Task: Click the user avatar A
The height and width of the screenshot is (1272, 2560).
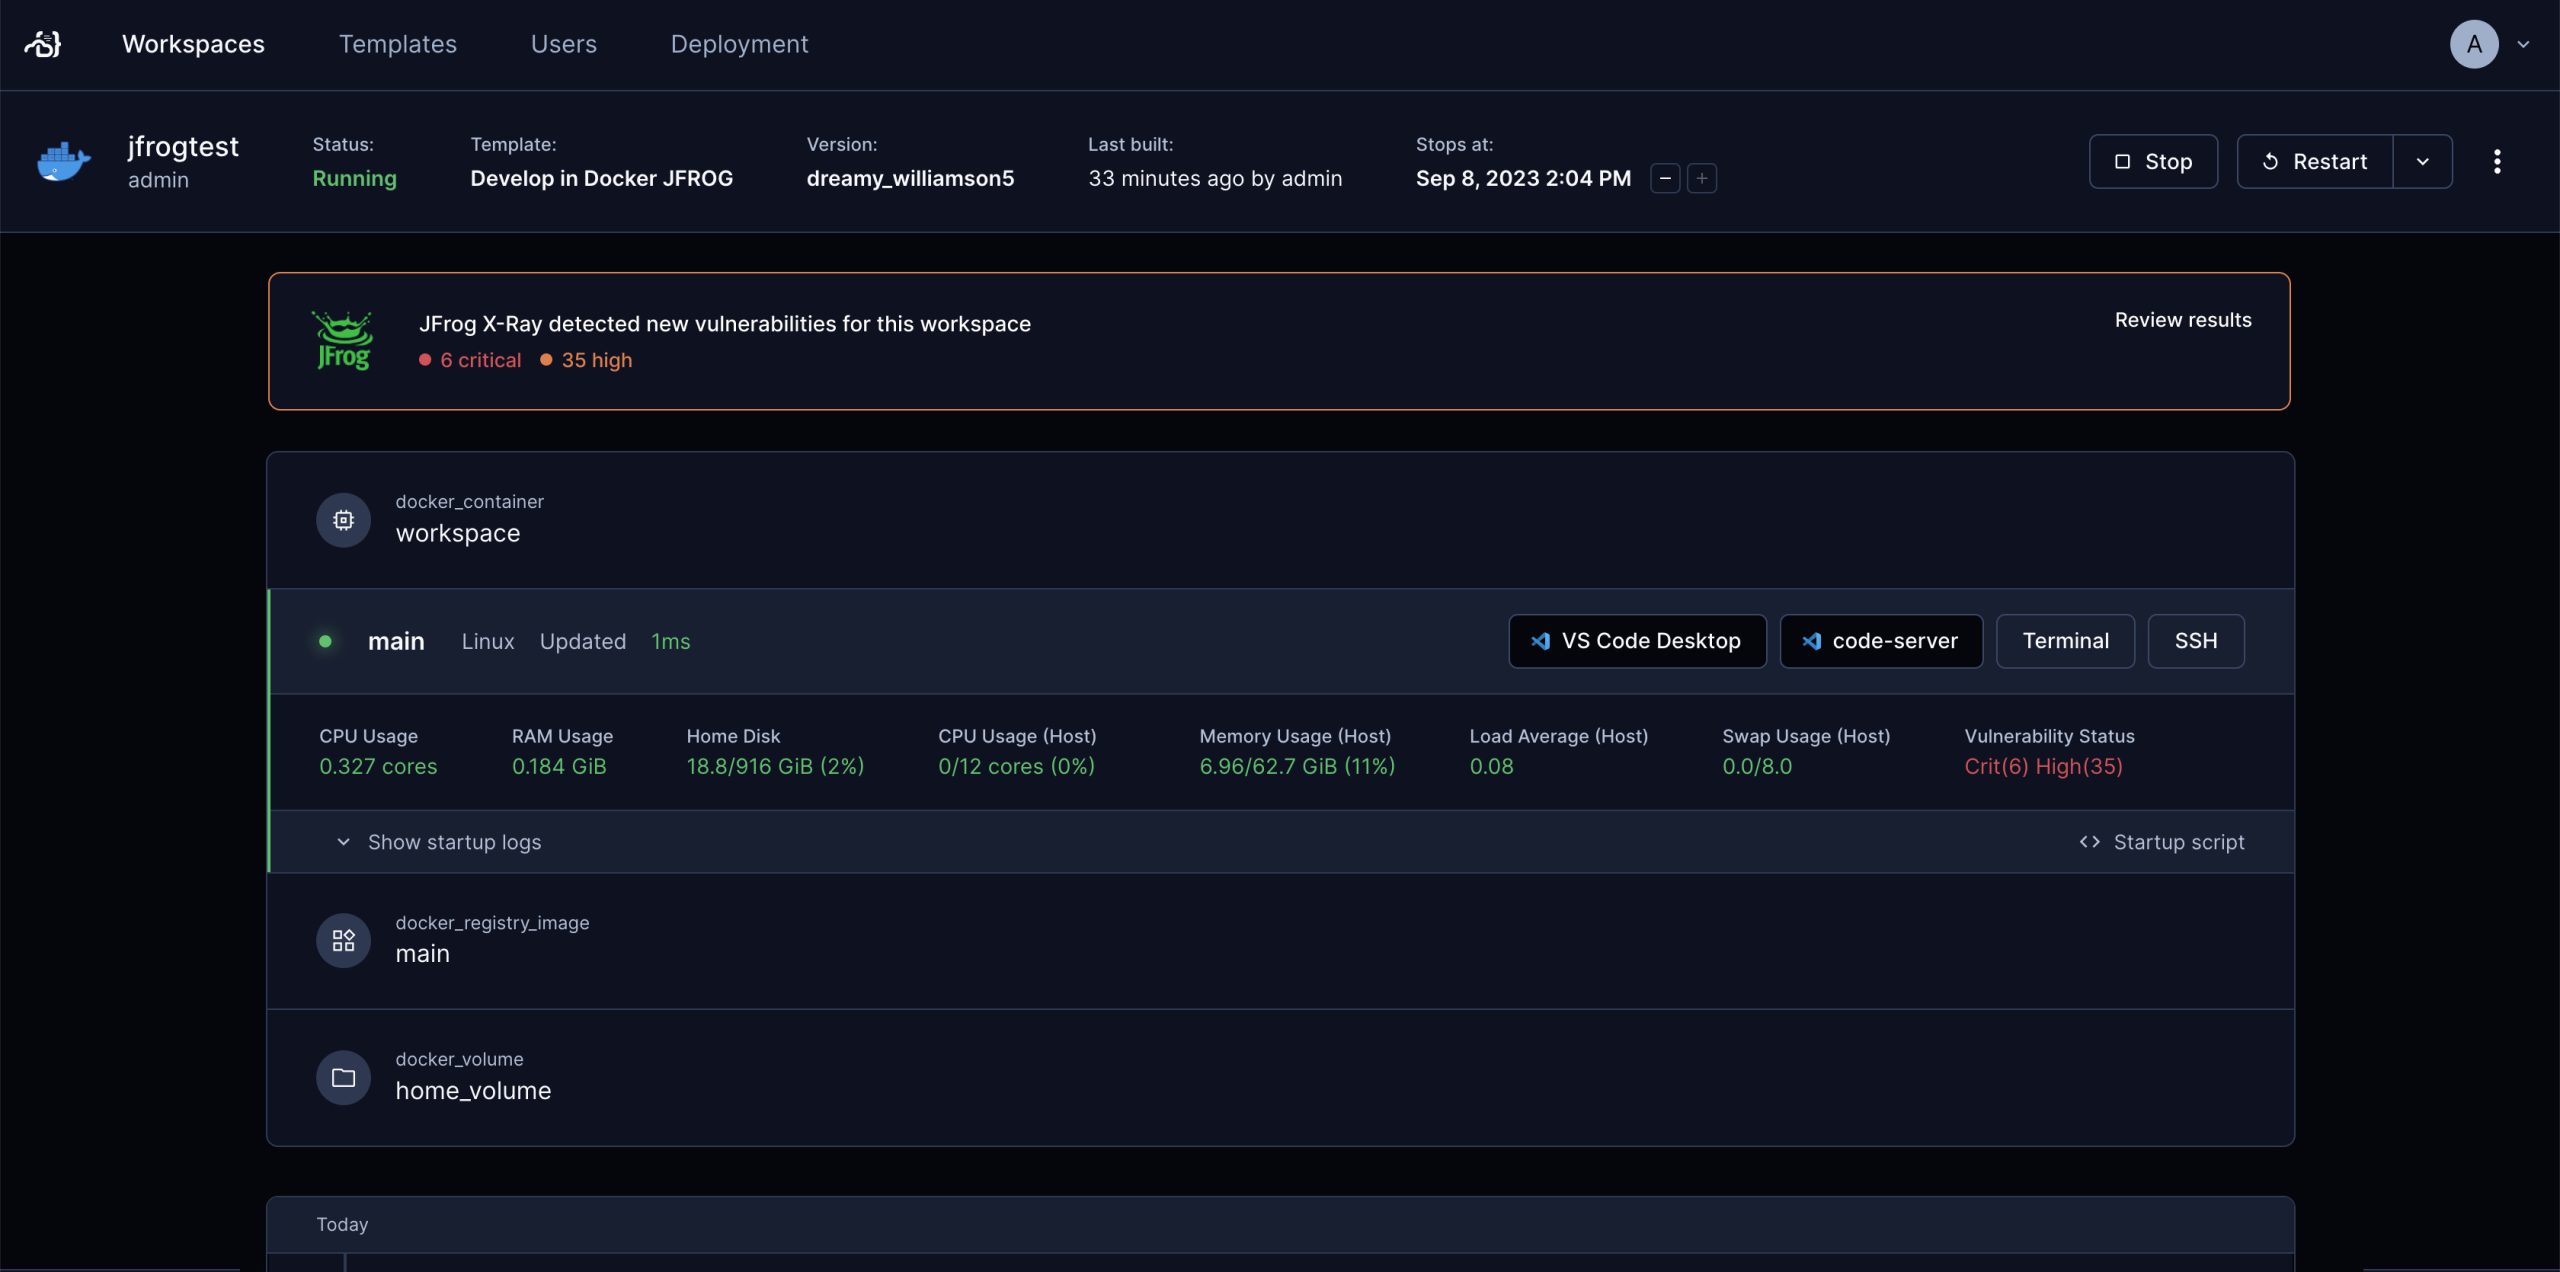Action: tap(2474, 44)
